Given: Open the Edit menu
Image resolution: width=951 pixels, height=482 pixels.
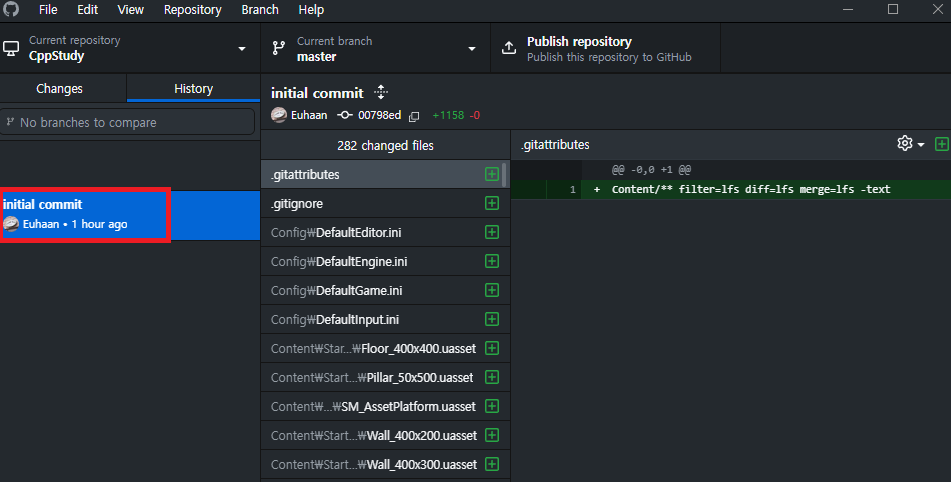Looking at the screenshot, I should click(x=87, y=10).
